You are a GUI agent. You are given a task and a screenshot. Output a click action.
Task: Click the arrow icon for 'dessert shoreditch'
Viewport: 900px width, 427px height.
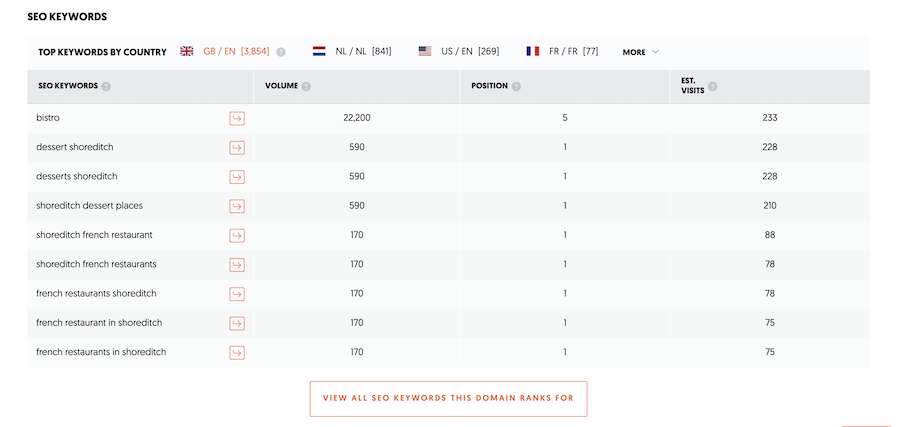[x=237, y=148]
